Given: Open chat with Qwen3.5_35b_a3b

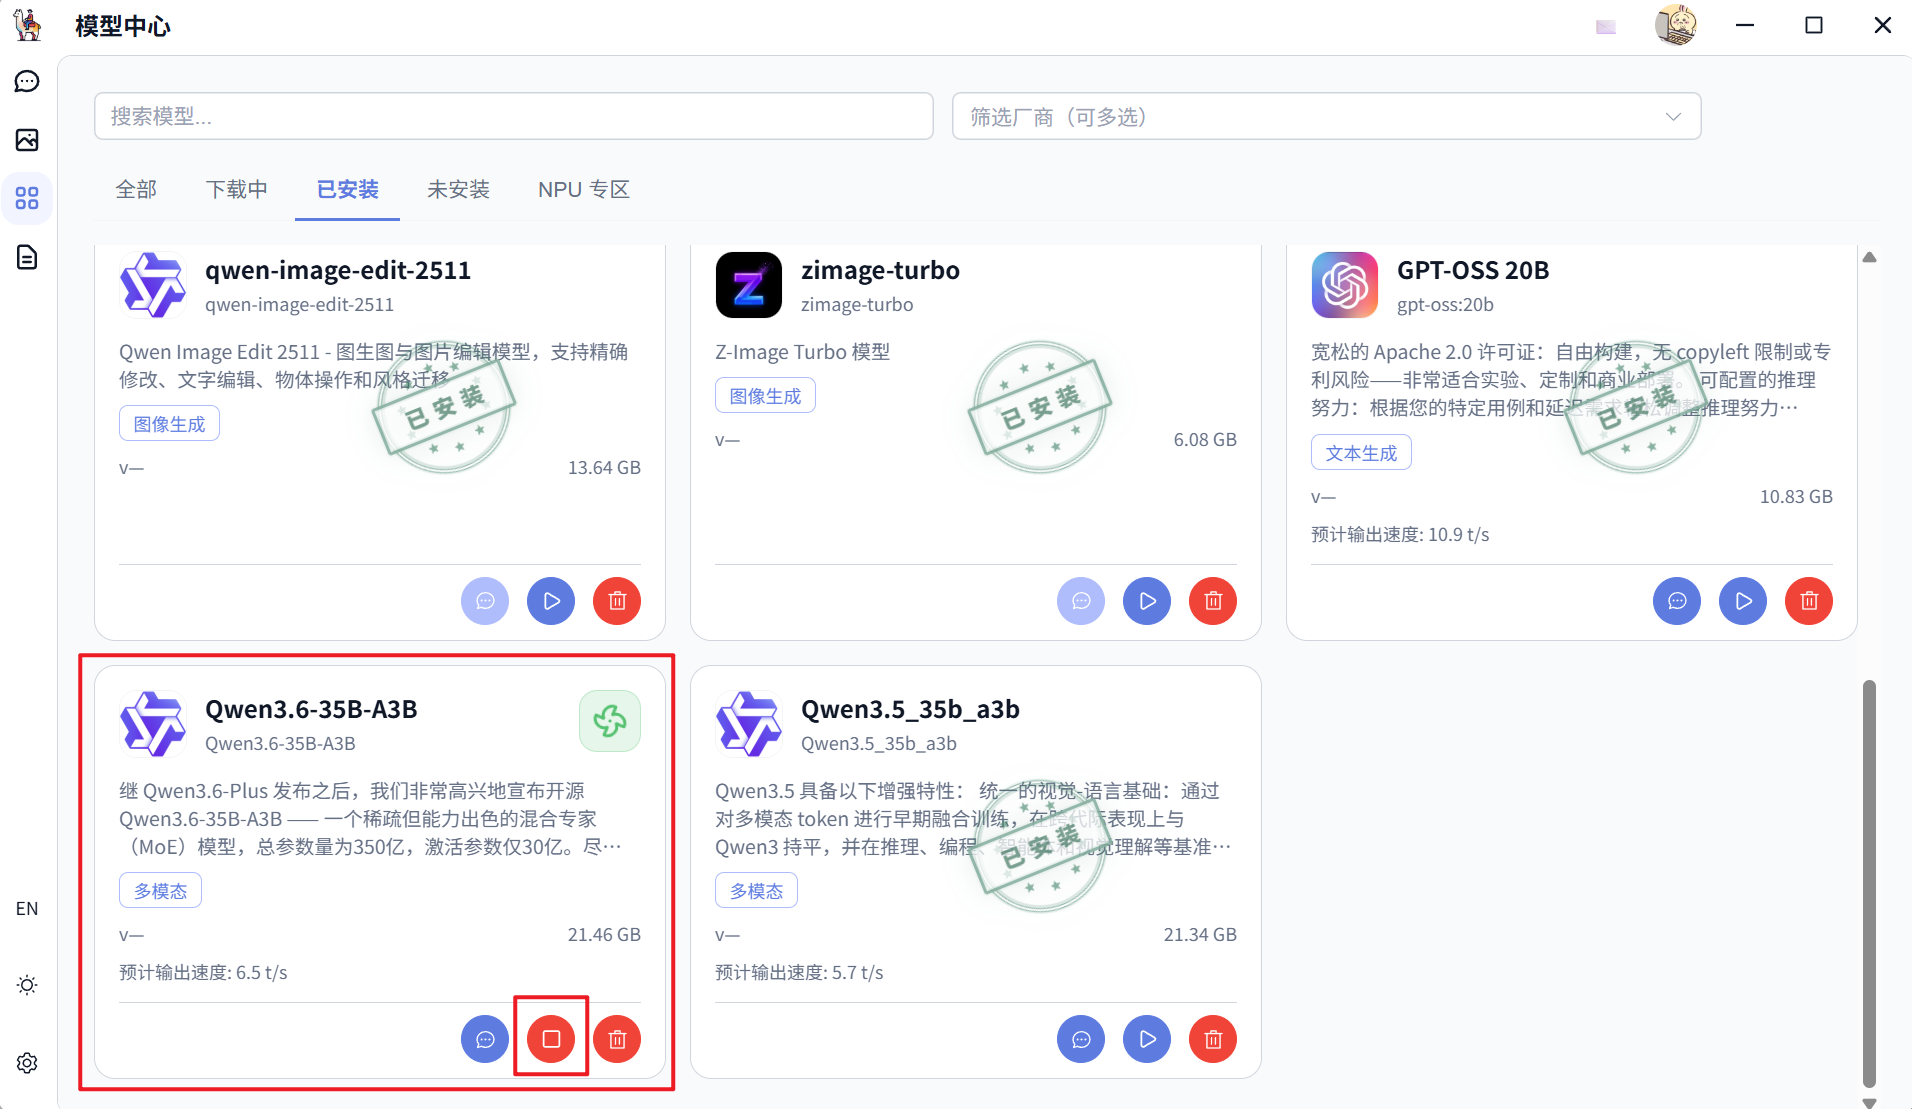Looking at the screenshot, I should click(1081, 1039).
